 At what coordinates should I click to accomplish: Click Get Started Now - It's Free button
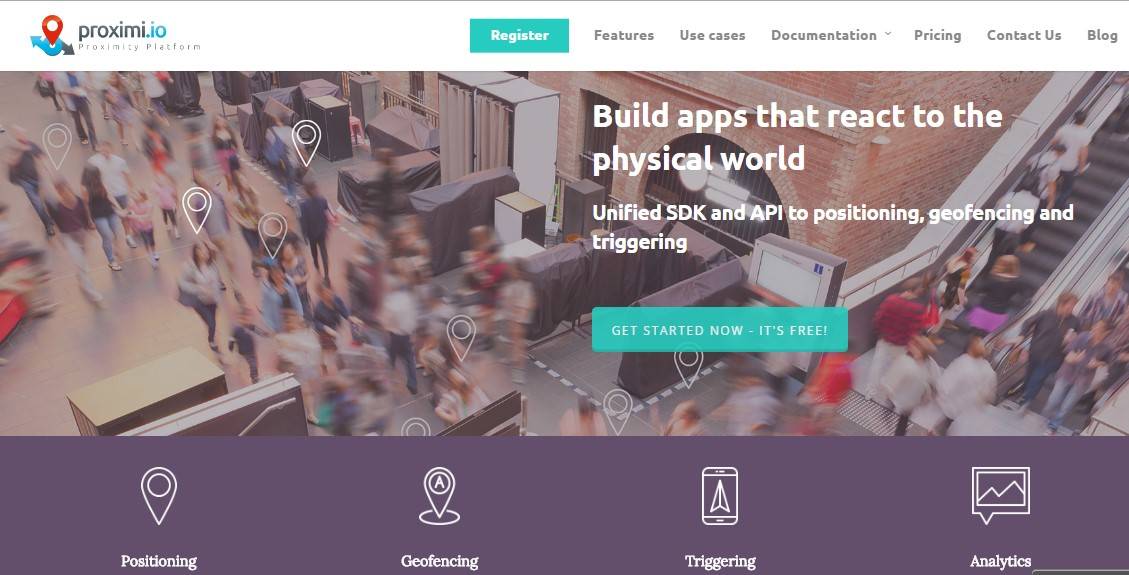[x=719, y=330]
